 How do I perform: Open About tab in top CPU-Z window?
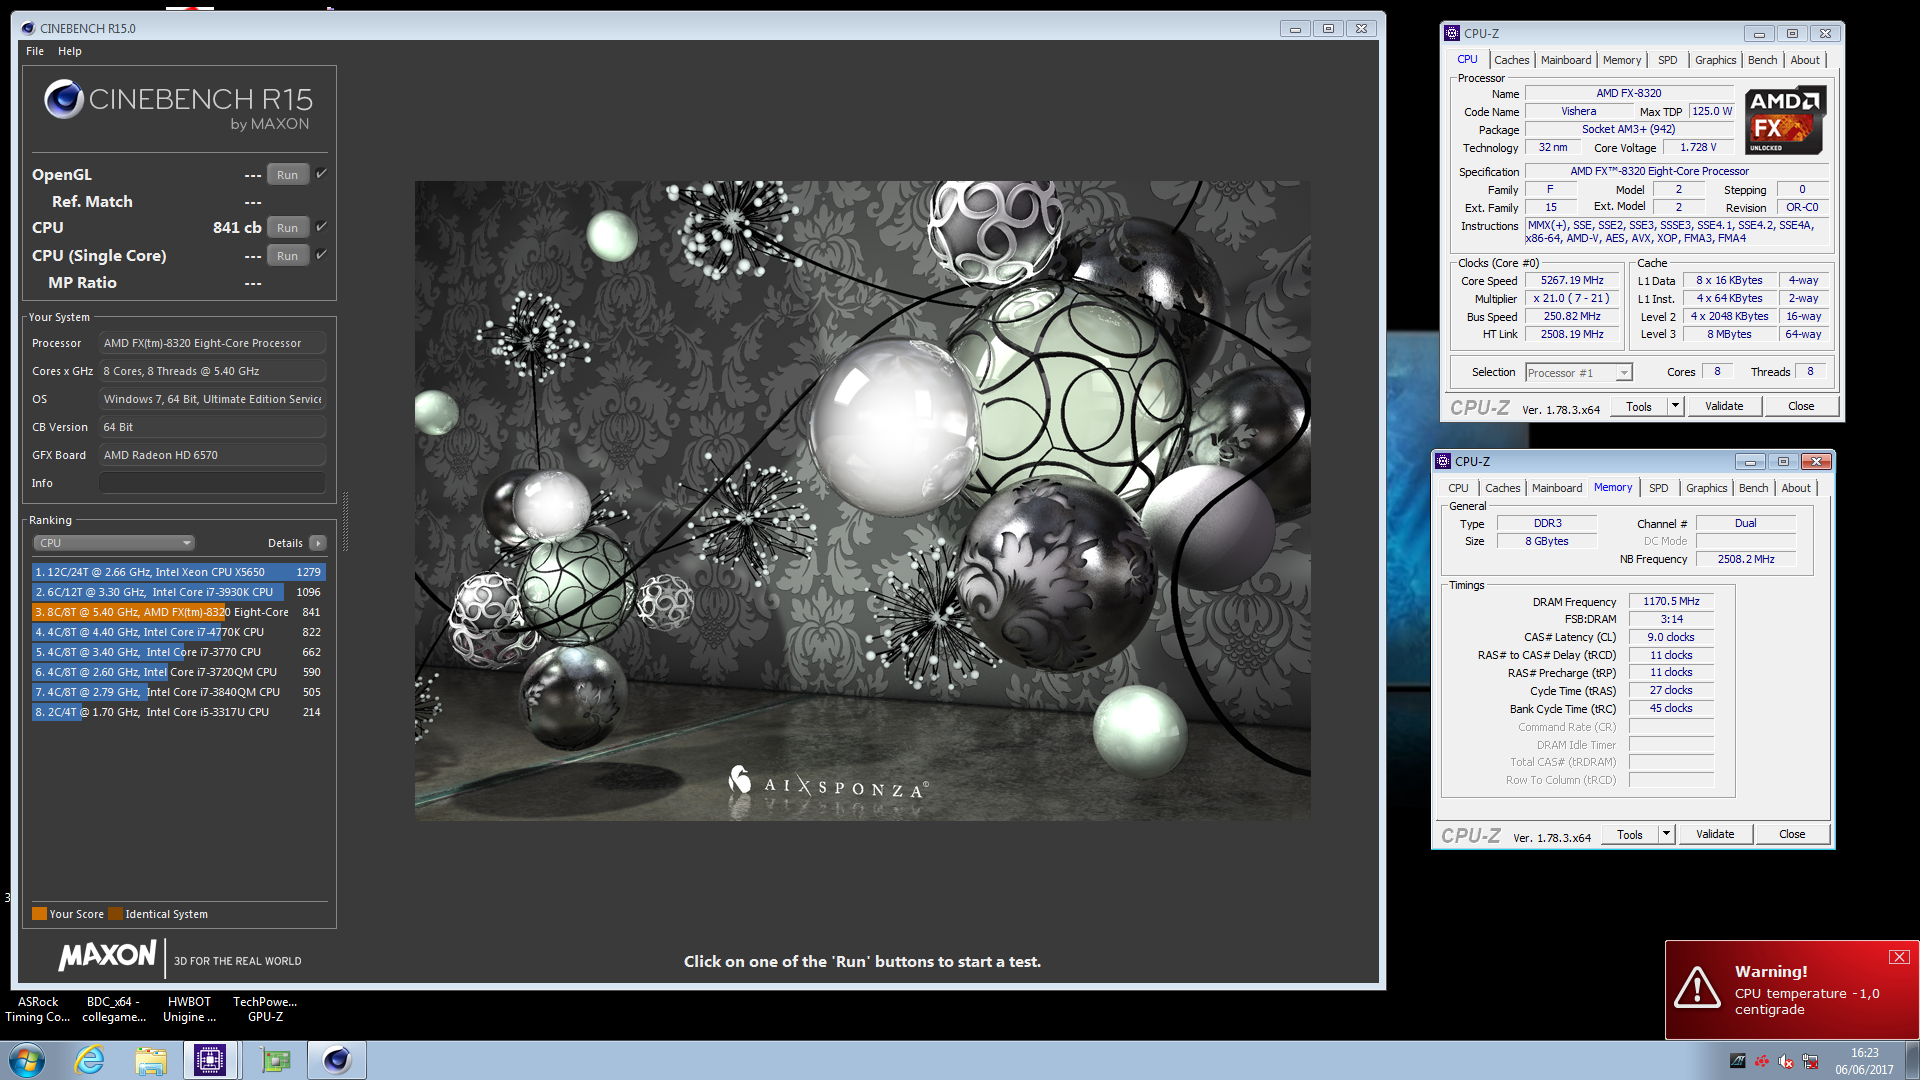coord(1805,60)
